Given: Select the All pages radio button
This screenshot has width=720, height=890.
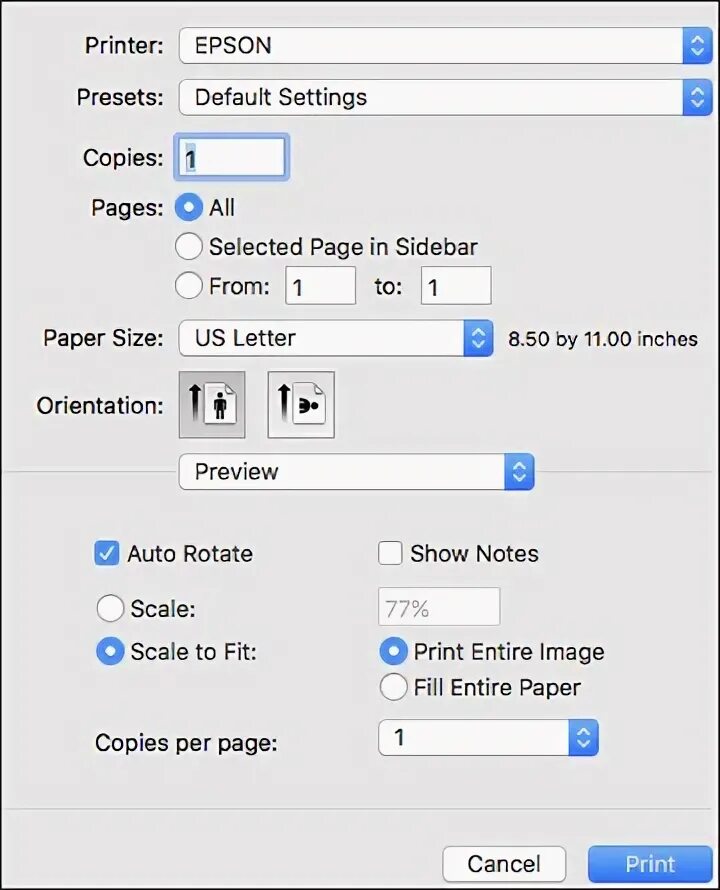Looking at the screenshot, I should pyautogui.click(x=188, y=208).
